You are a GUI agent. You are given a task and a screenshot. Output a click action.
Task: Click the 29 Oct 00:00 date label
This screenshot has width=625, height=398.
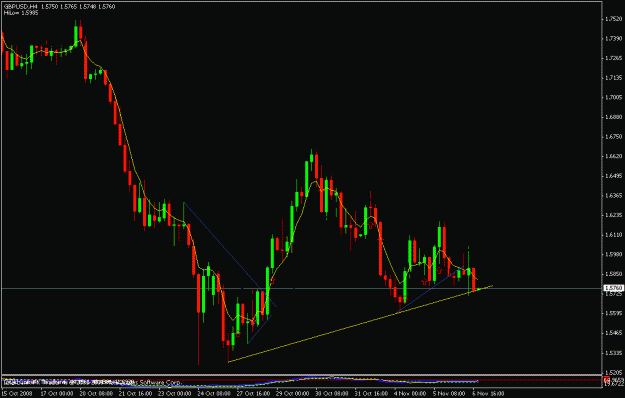click(293, 394)
